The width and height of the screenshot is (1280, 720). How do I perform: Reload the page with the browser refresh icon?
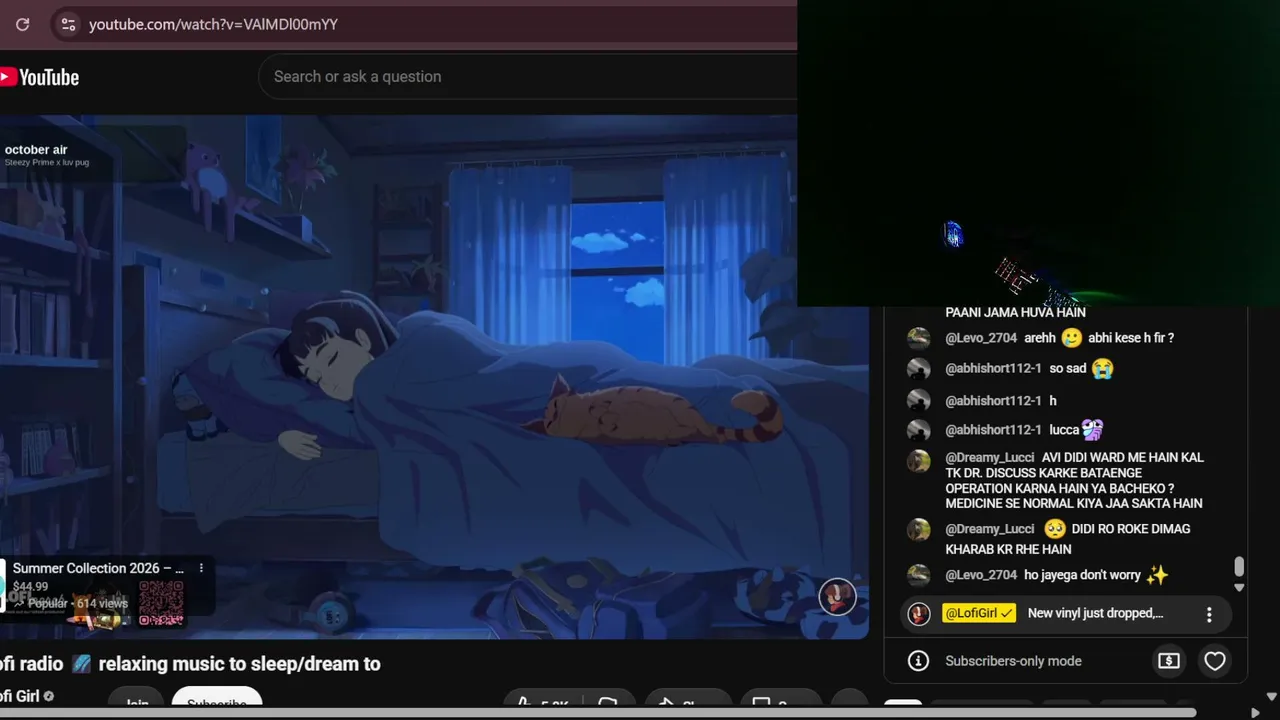click(22, 24)
